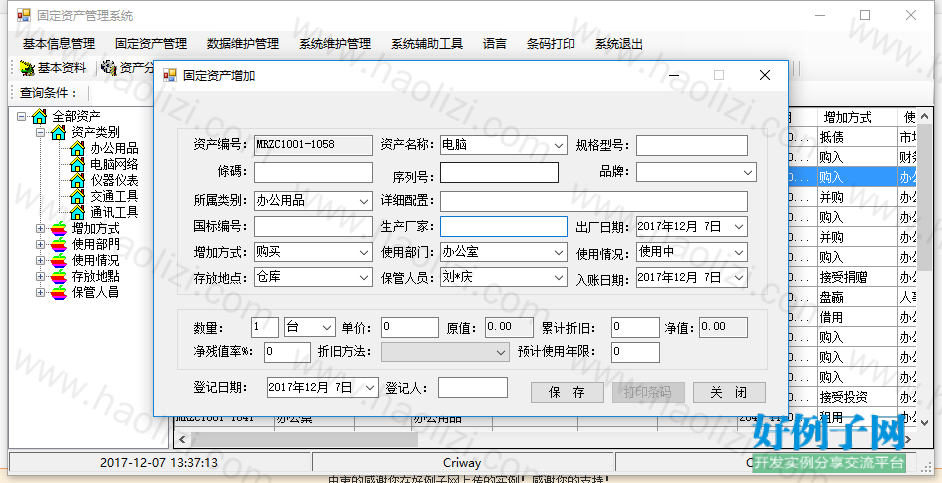Click into the 预计使用年限 input field
This screenshot has width=942, height=483.
point(635,352)
